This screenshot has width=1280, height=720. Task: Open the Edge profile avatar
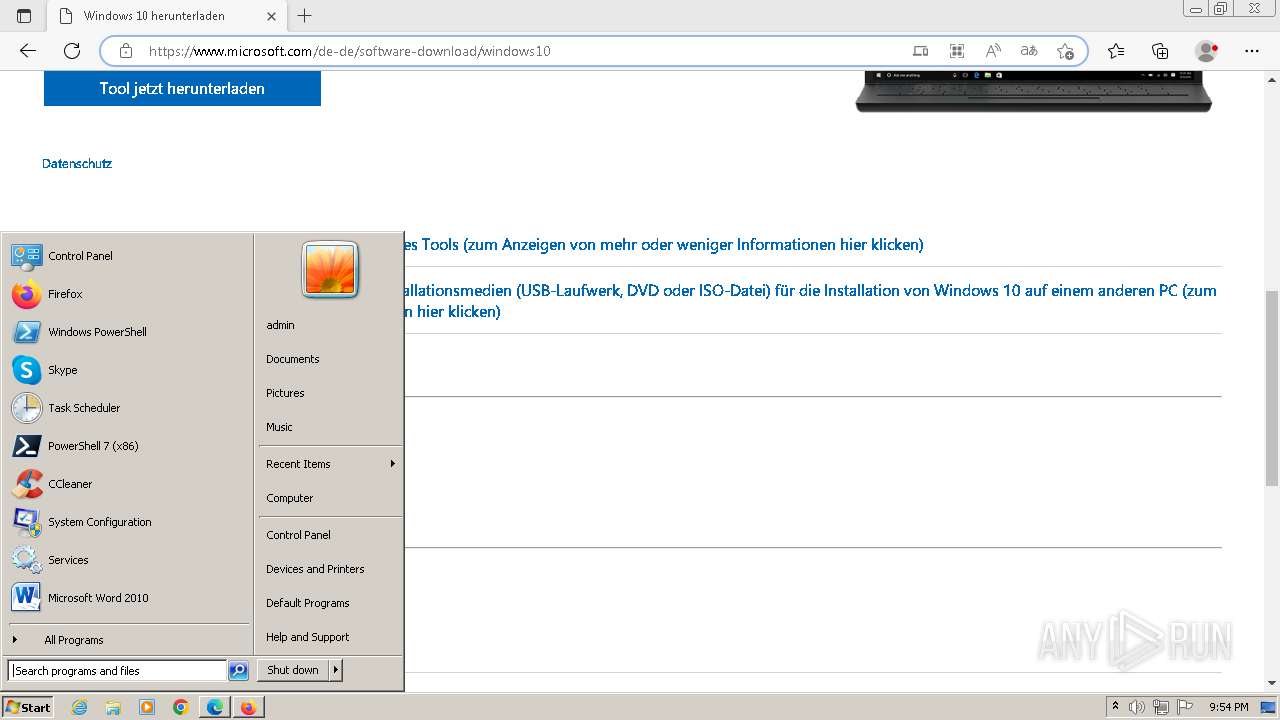click(x=1207, y=51)
